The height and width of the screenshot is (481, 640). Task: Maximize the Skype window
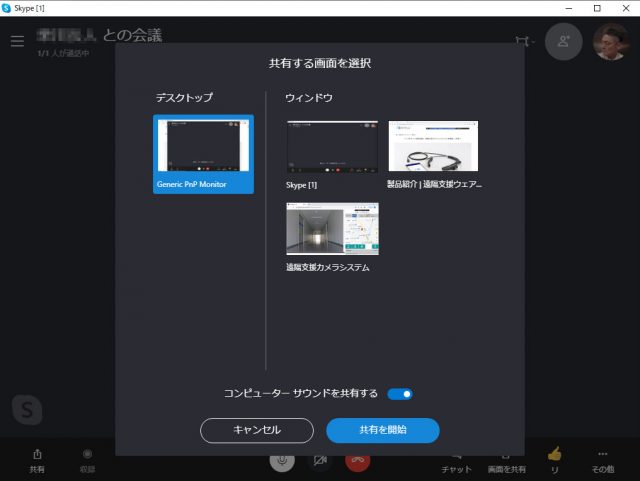click(597, 8)
